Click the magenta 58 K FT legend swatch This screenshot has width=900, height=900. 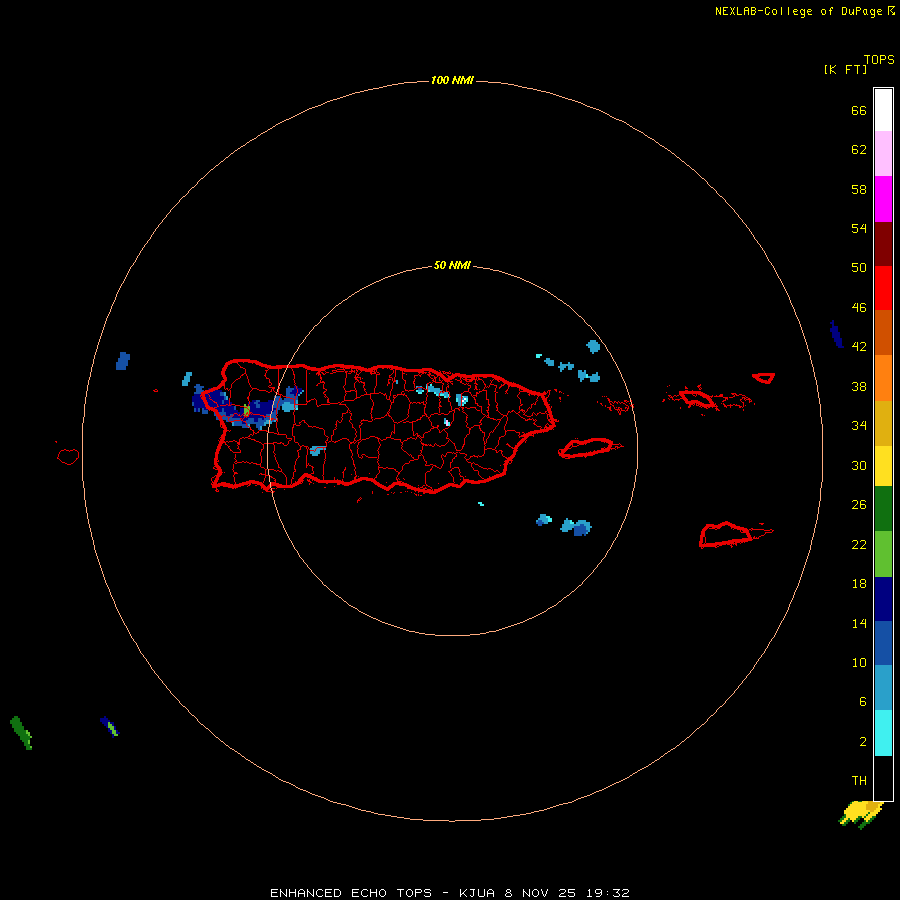(883, 199)
